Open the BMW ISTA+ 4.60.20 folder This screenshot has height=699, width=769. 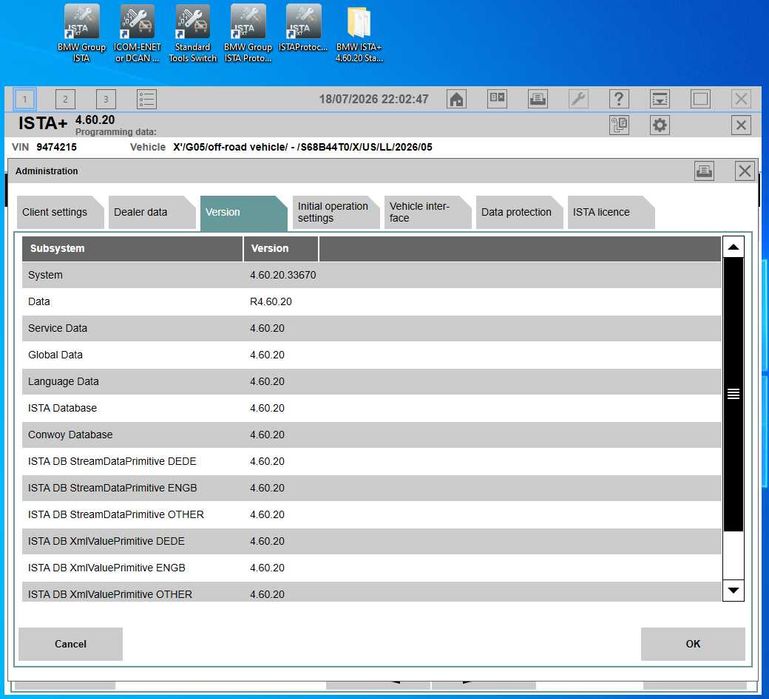point(359,34)
